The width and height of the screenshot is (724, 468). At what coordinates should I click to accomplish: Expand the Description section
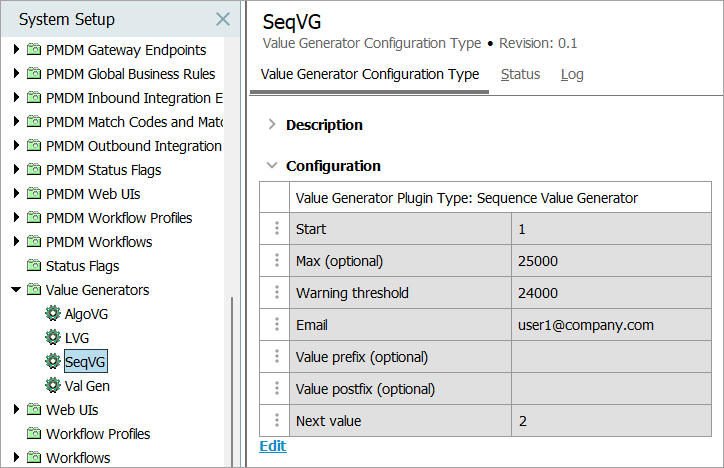click(x=271, y=125)
